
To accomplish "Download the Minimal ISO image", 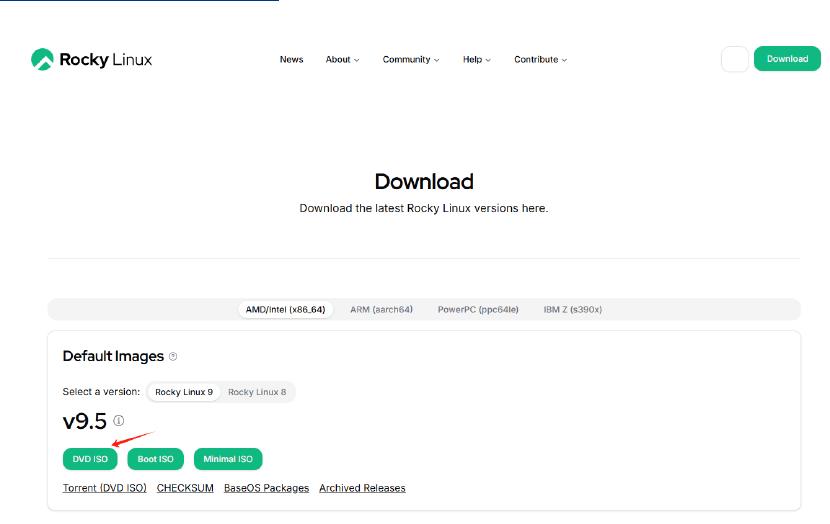I will pyautogui.click(x=228, y=459).
